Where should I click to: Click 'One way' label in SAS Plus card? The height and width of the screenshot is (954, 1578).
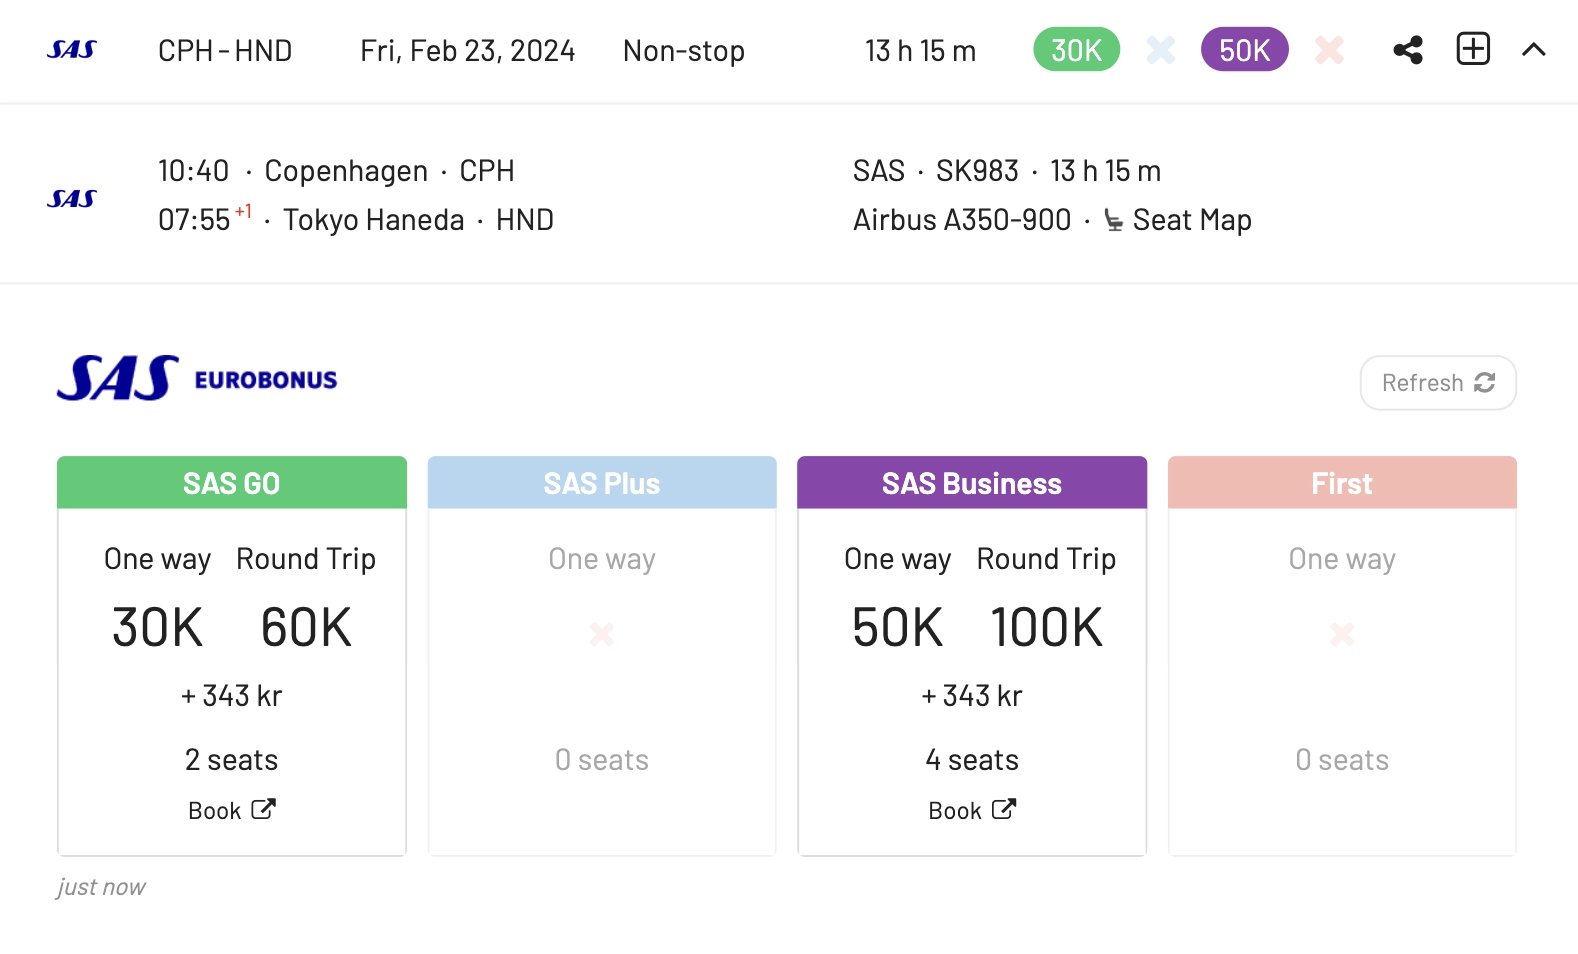[x=602, y=559]
